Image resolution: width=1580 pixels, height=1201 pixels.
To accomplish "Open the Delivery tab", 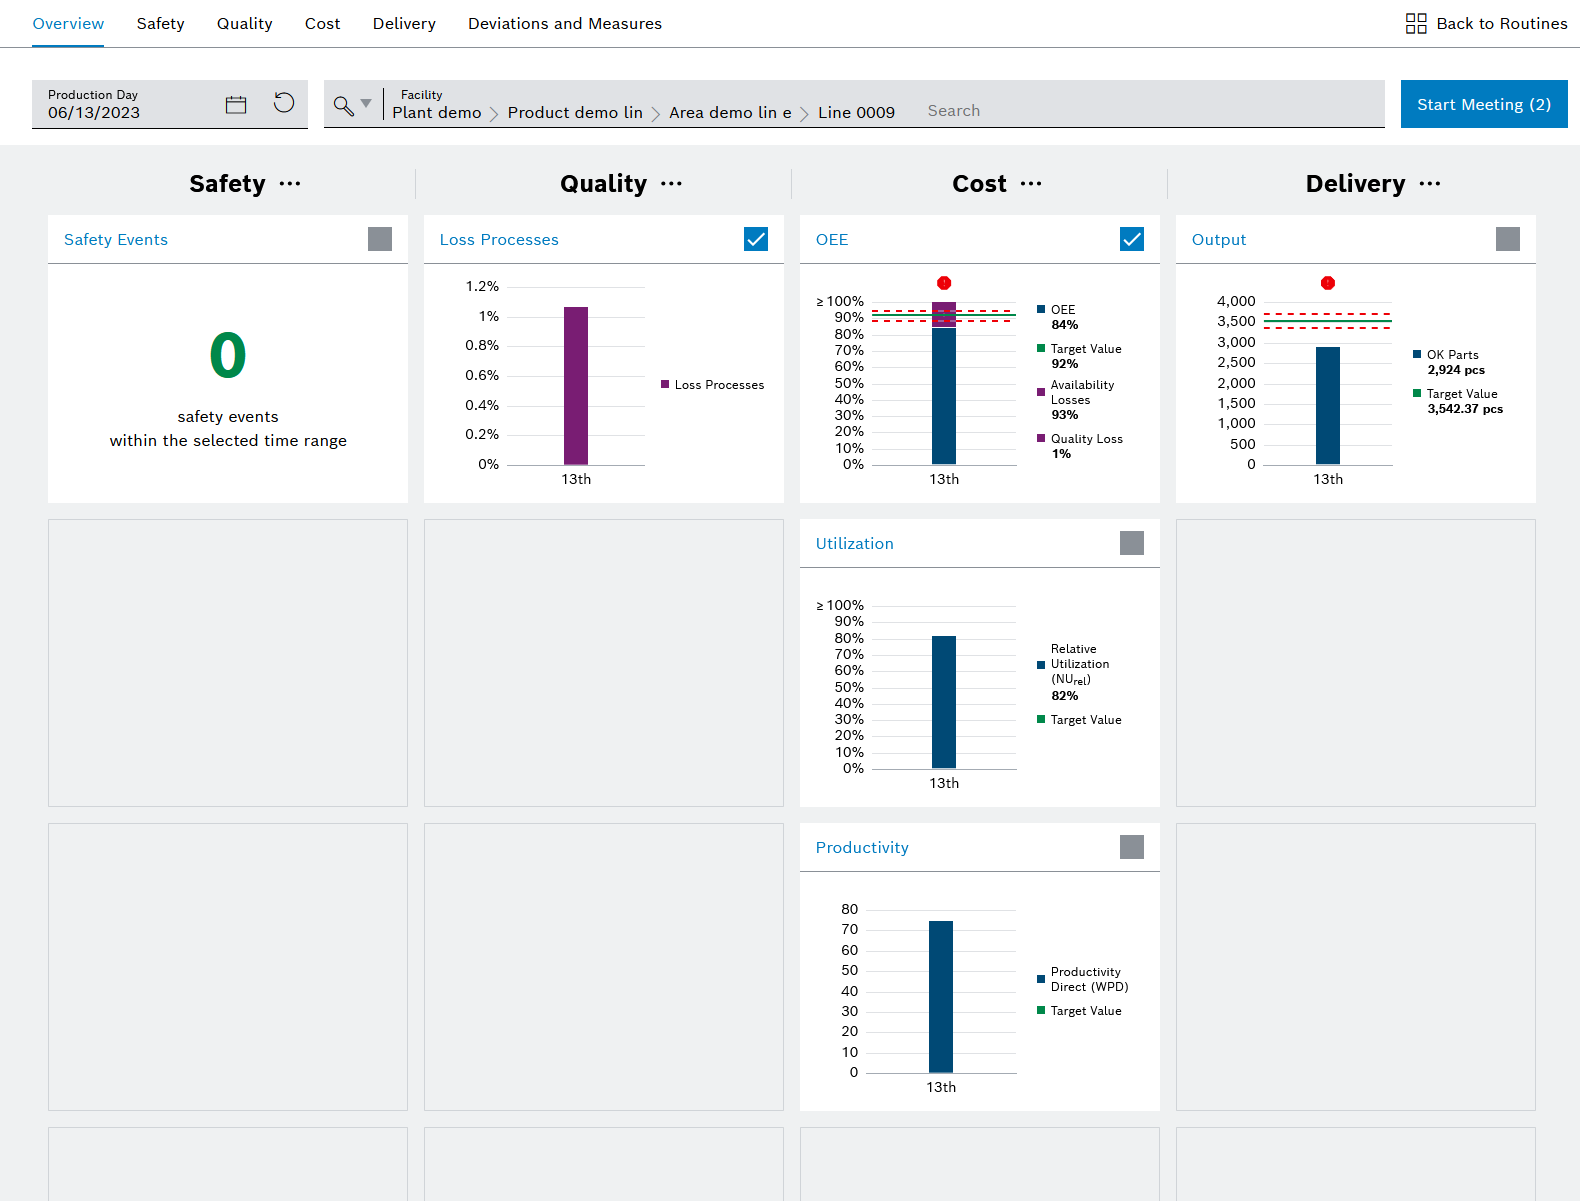I will pyautogui.click(x=404, y=24).
